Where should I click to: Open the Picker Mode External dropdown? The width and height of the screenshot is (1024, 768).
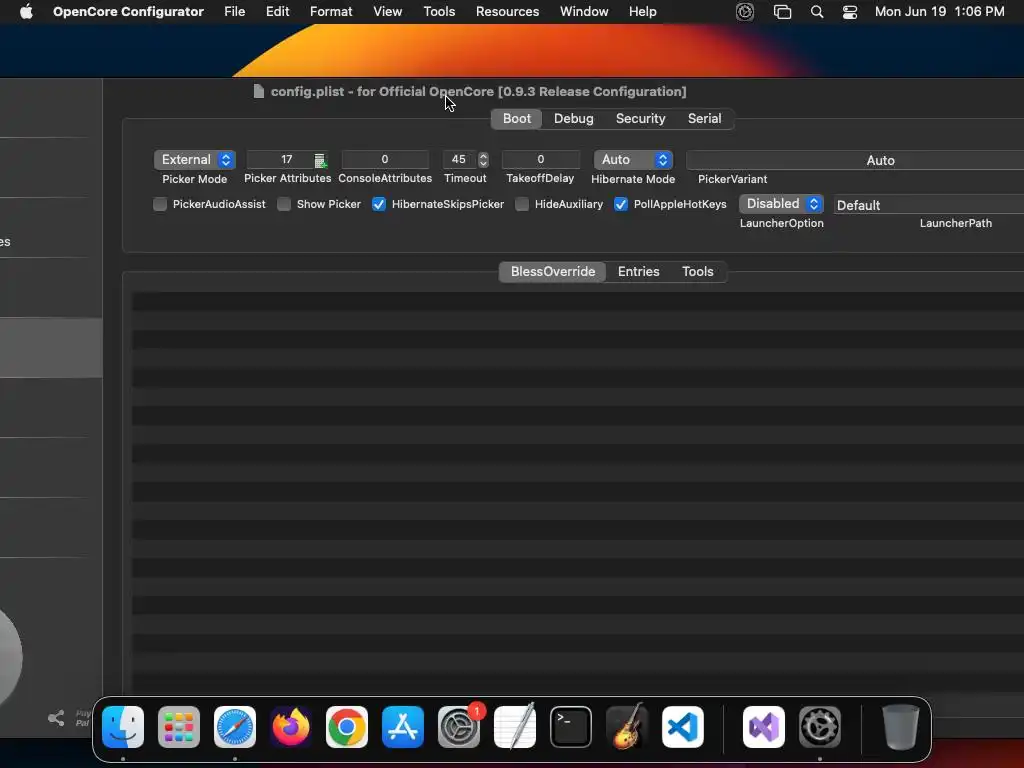point(195,160)
